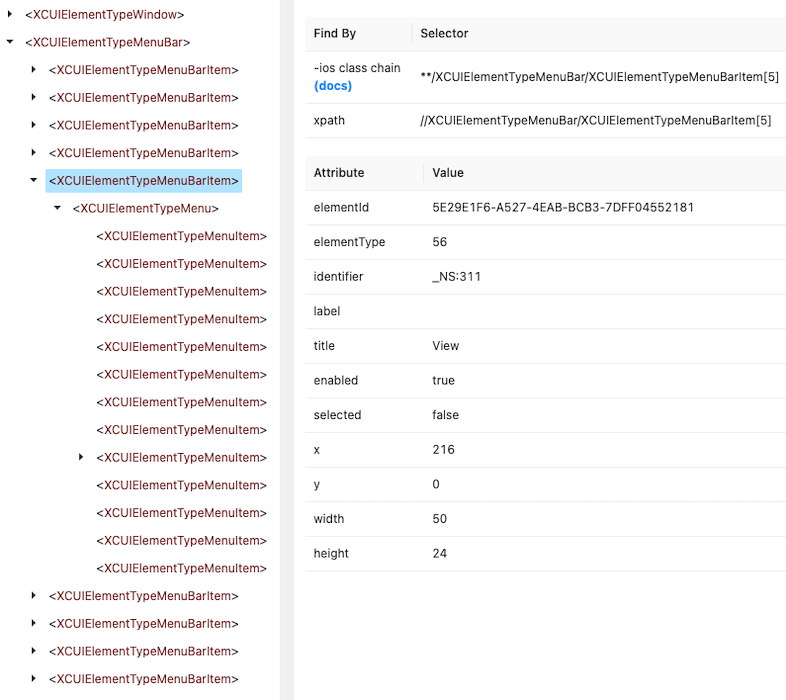Collapse the XCUIElementTypeMenuBar node arrow
The width and height of the screenshot is (786, 700).
(x=10, y=42)
